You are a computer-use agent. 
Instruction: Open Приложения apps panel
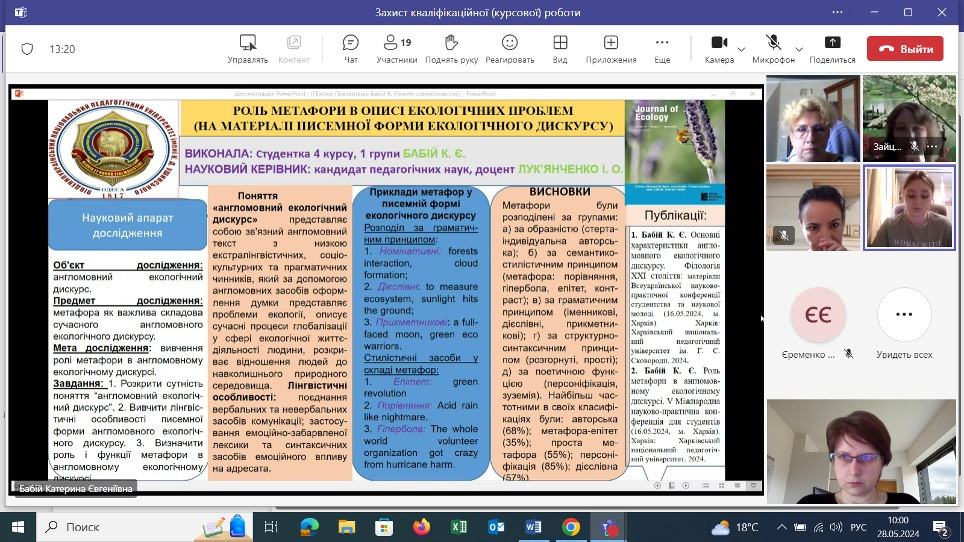tap(610, 49)
